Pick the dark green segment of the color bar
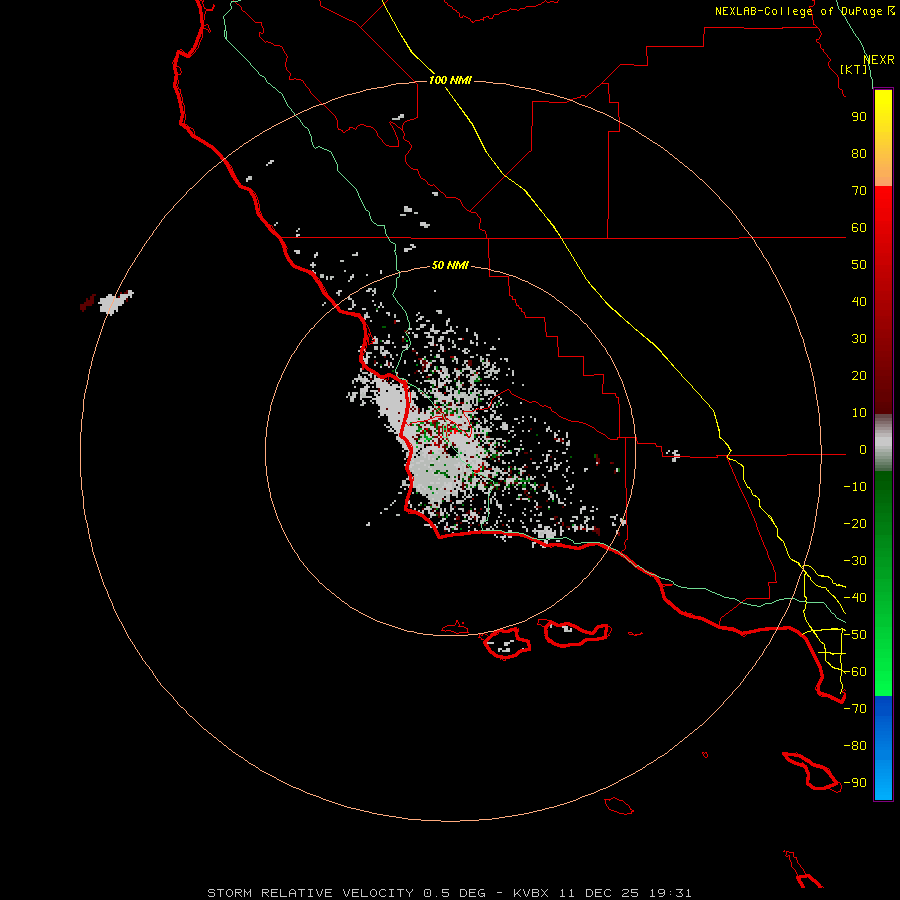Viewport: 900px width, 900px height. 883,505
